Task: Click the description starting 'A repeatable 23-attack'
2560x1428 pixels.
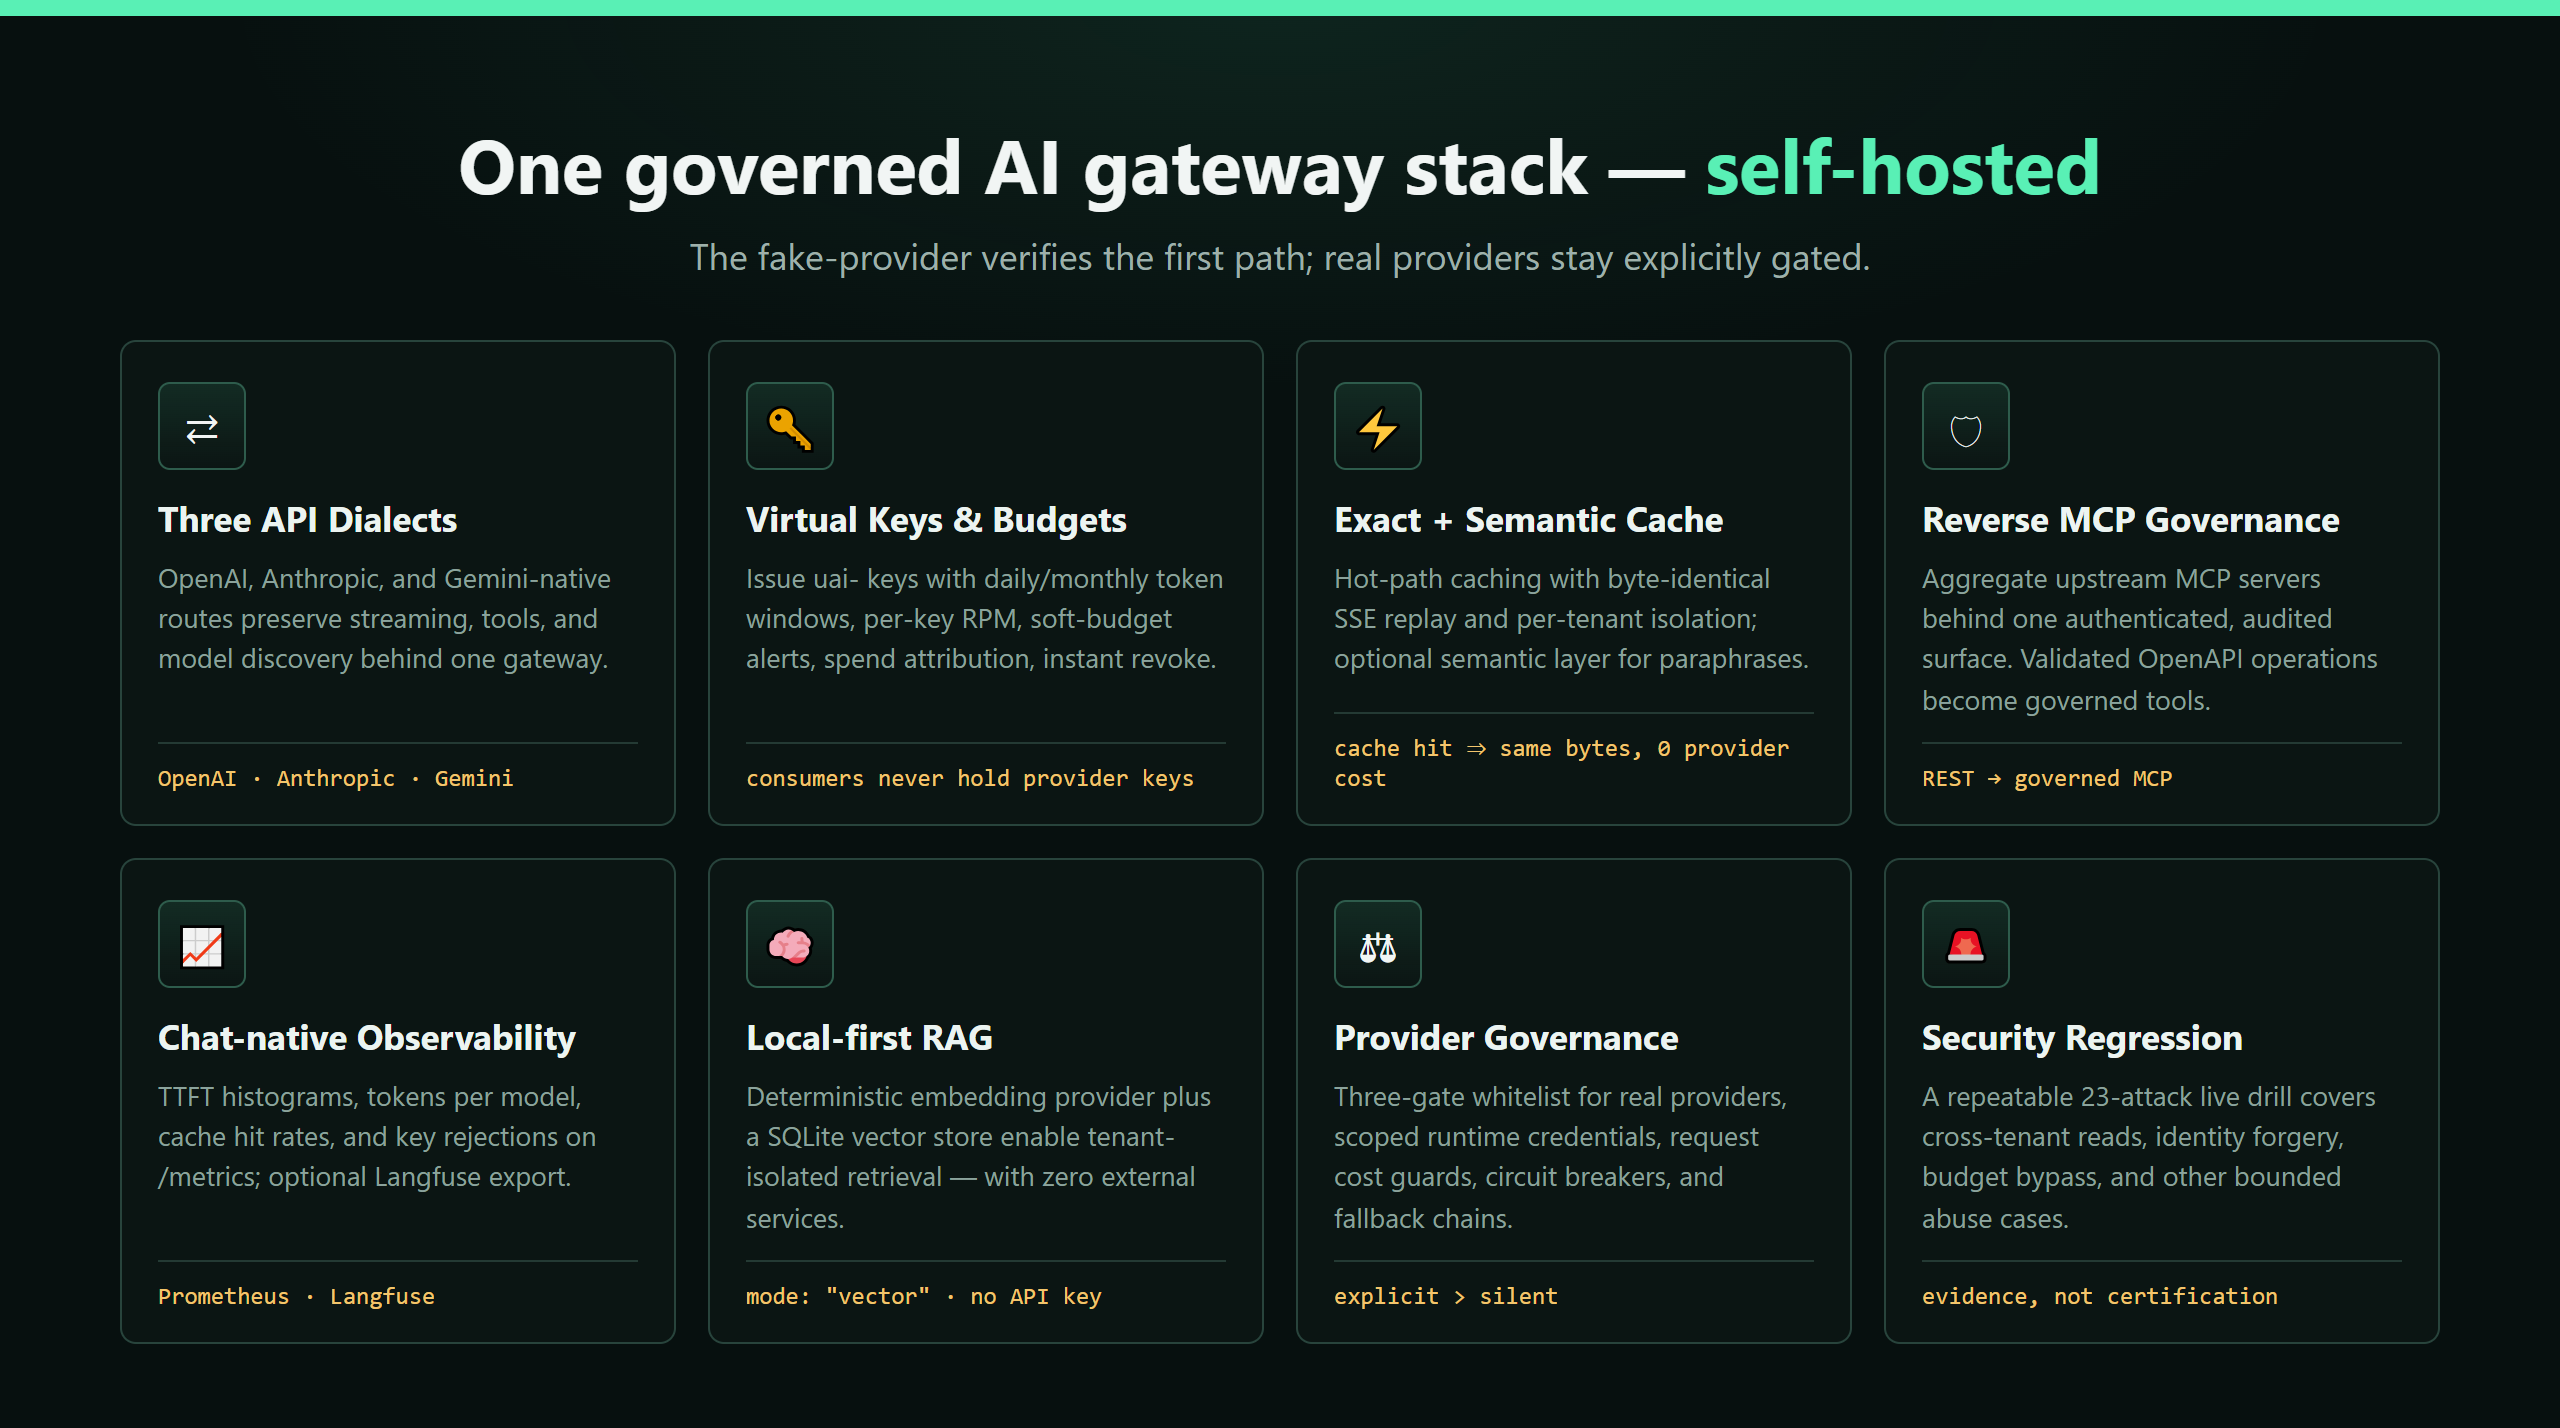Action: 2148,1158
